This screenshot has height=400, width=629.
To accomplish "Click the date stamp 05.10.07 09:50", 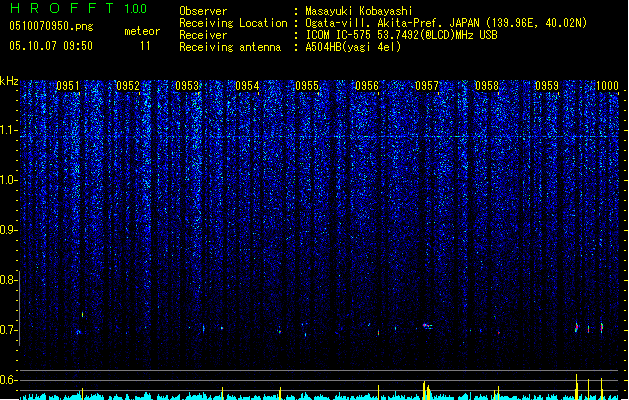I will click(51, 46).
